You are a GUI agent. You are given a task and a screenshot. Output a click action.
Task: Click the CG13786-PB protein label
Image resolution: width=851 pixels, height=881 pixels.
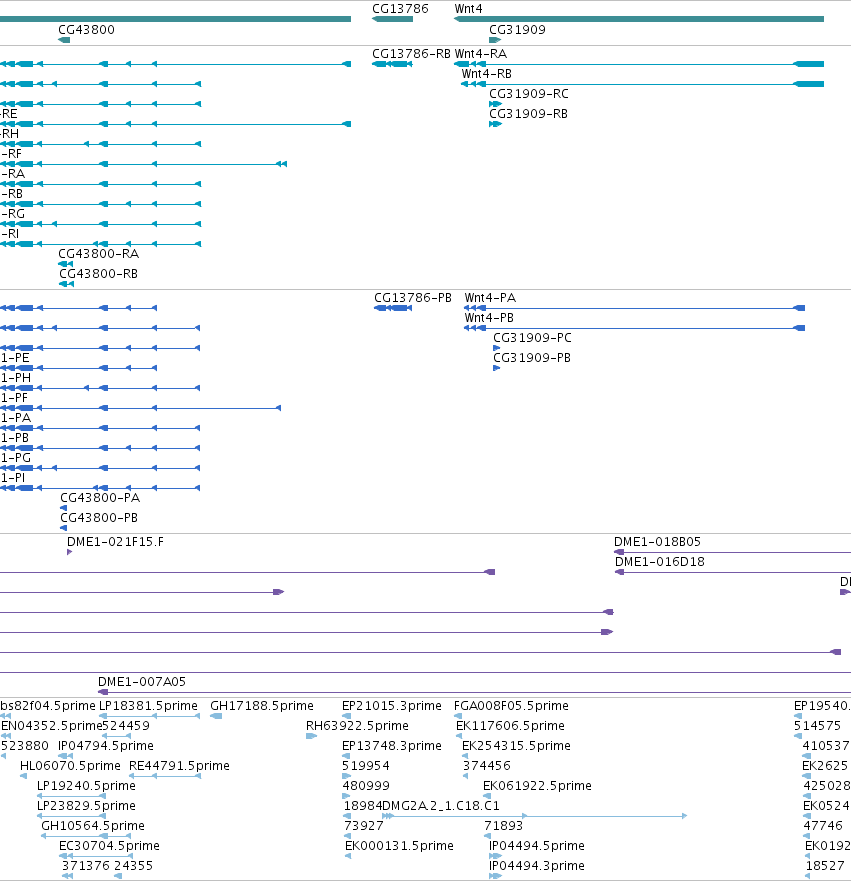coord(413,298)
